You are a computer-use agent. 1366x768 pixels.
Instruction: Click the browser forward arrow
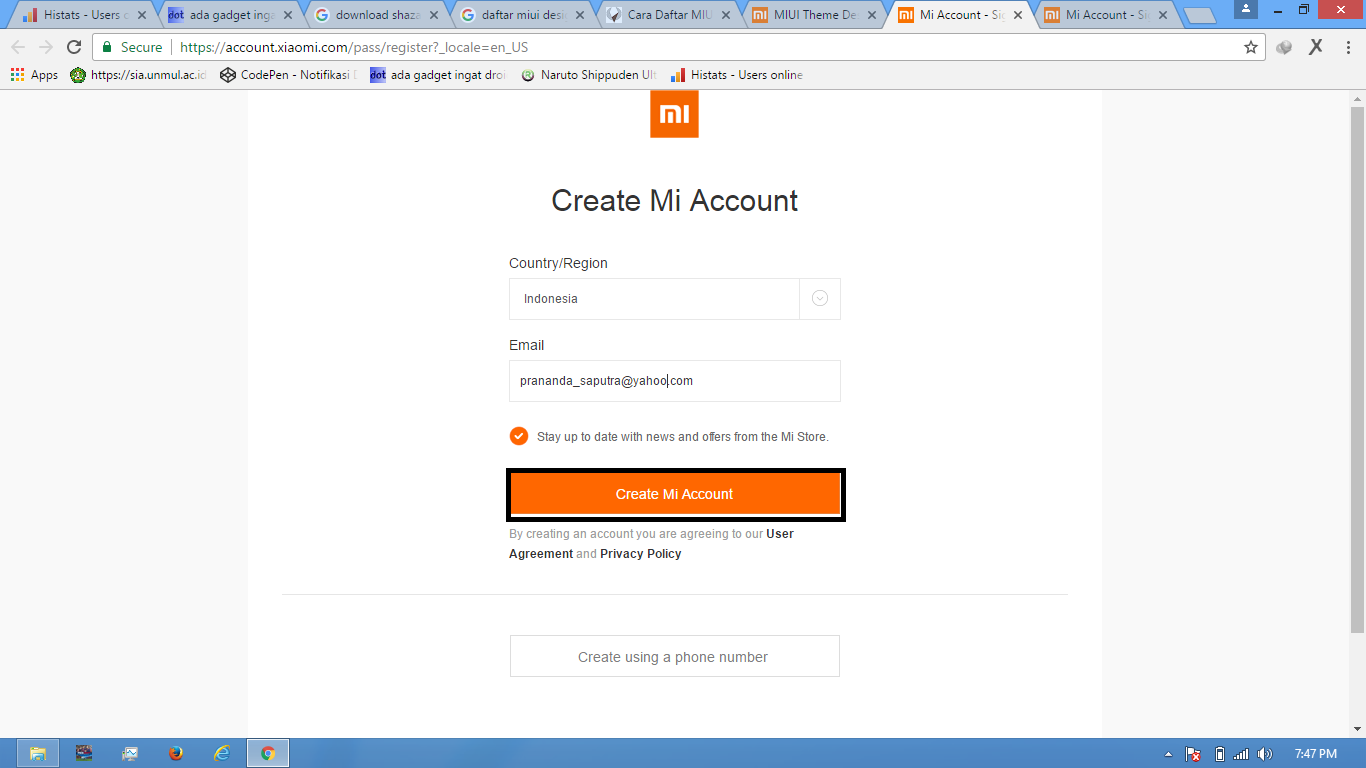click(x=46, y=47)
